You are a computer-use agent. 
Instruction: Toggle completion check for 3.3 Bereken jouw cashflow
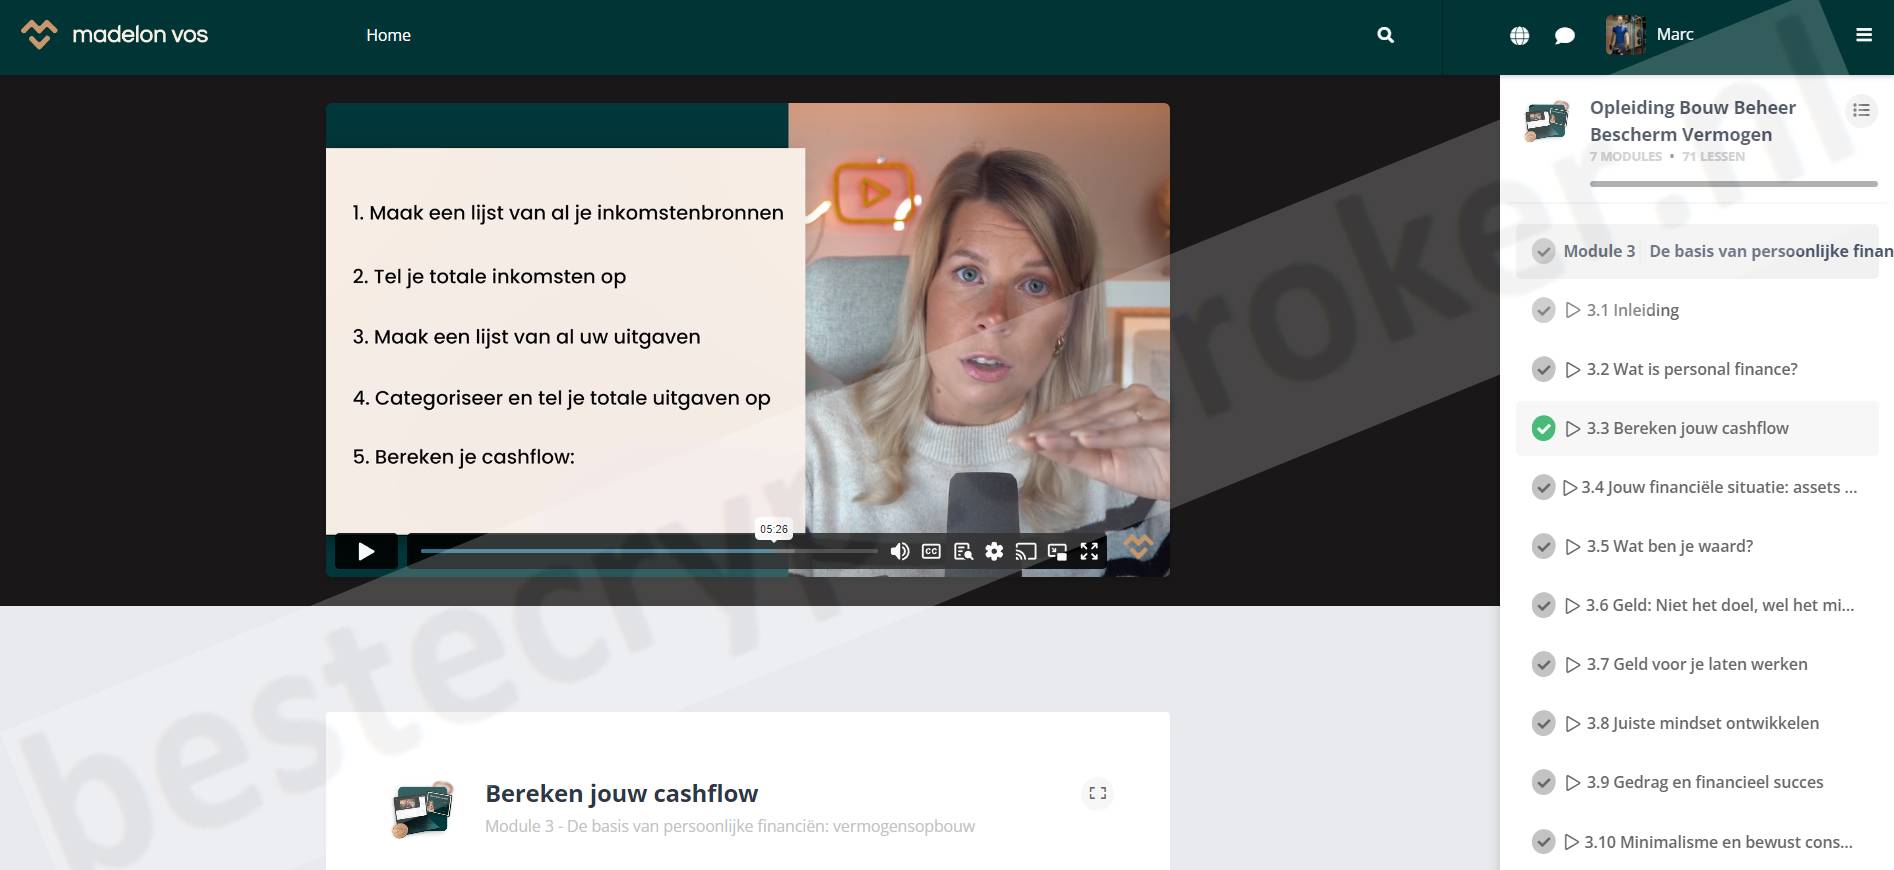[1543, 429]
